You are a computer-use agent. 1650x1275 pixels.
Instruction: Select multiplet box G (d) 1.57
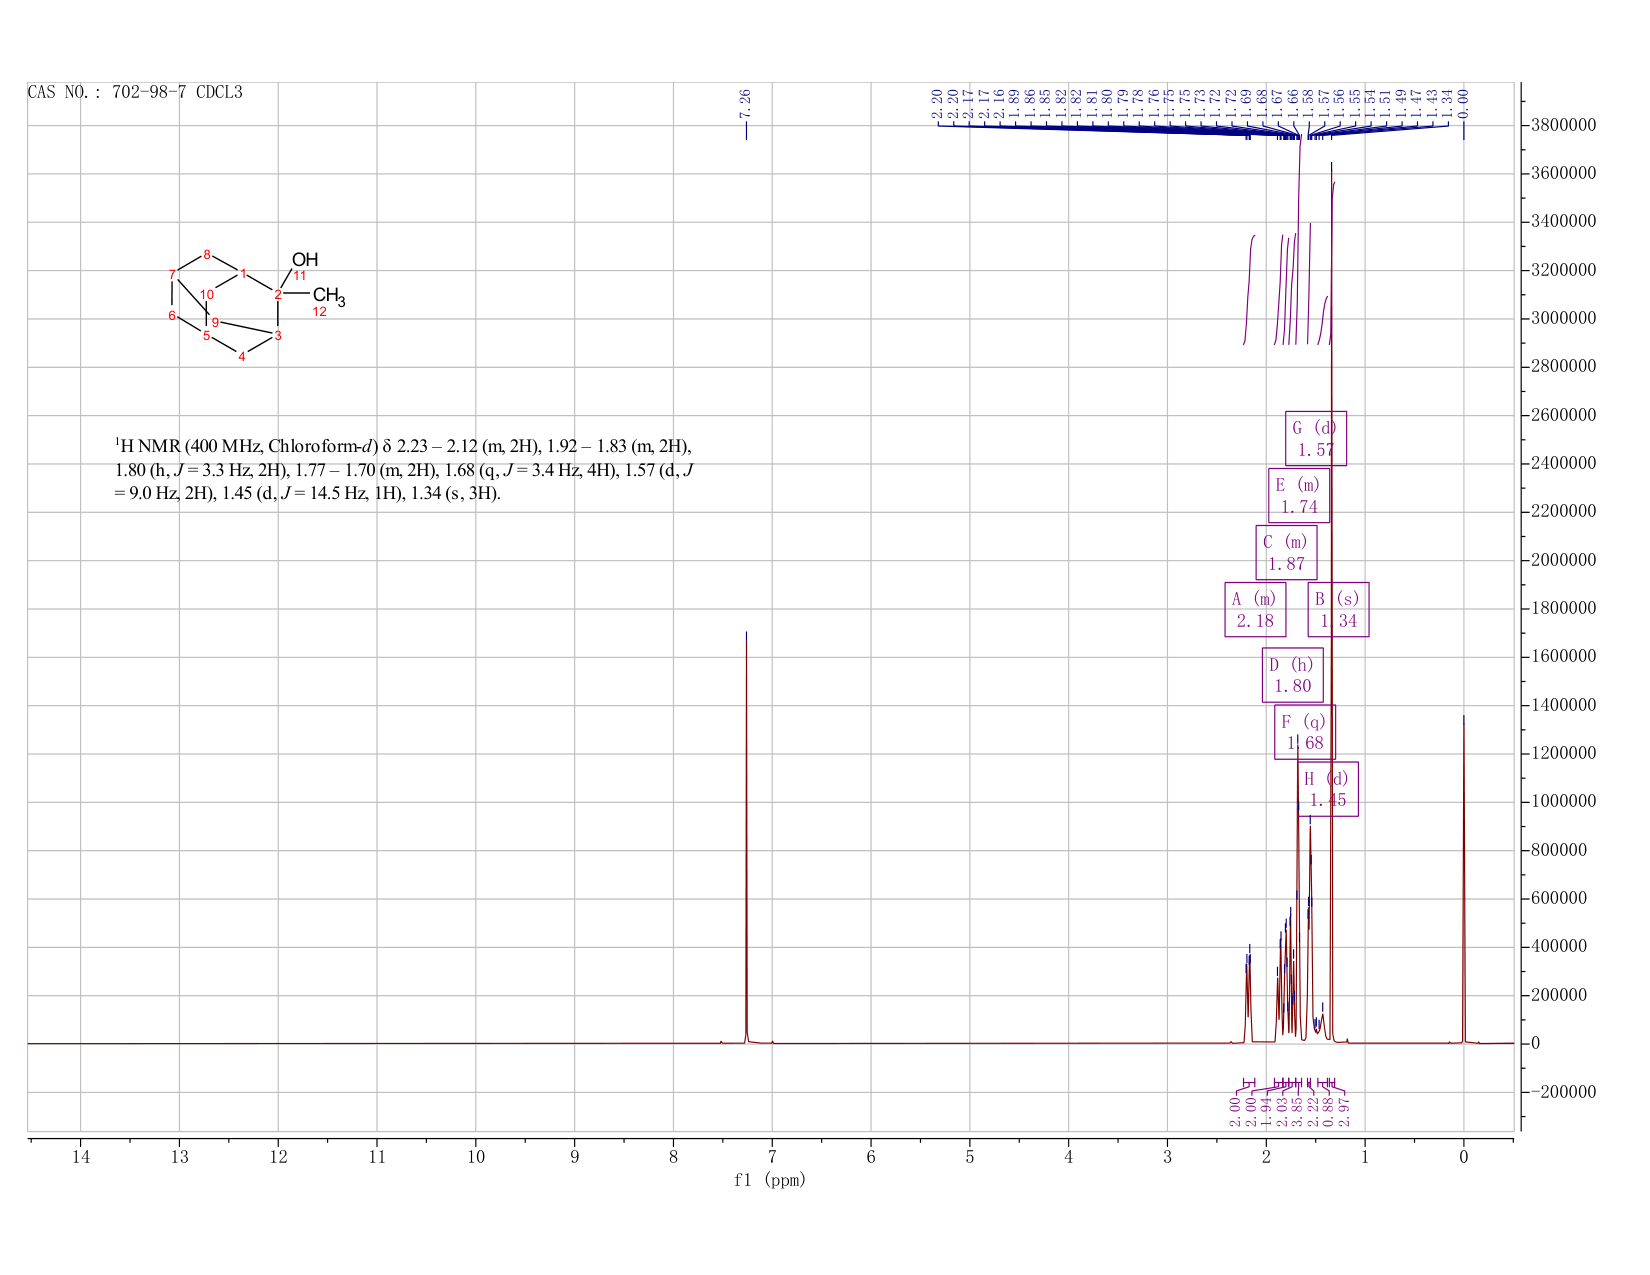[x=1316, y=438]
